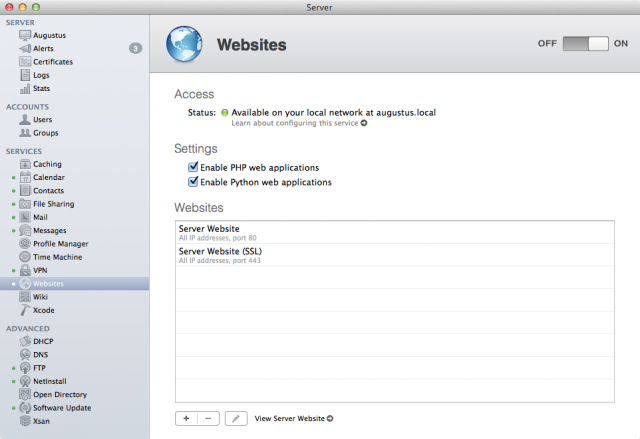640x439 pixels.
Task: Click the Websites globe header icon
Action: [x=184, y=44]
